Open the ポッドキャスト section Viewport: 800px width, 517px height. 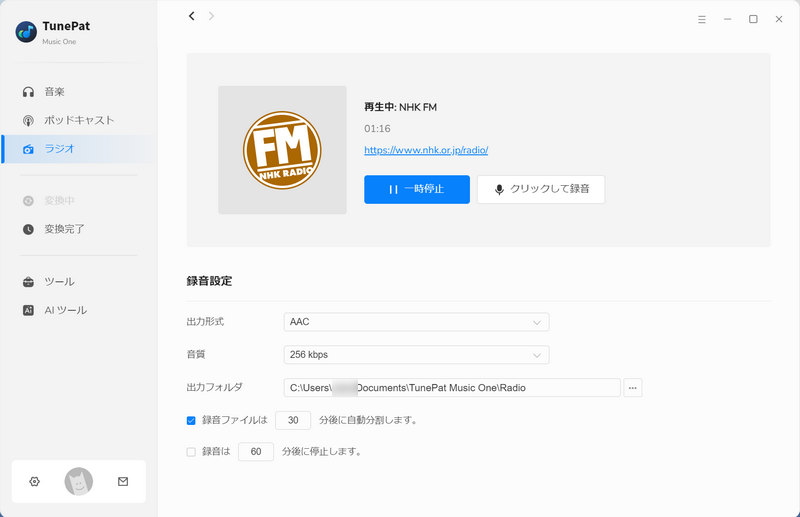[79, 120]
